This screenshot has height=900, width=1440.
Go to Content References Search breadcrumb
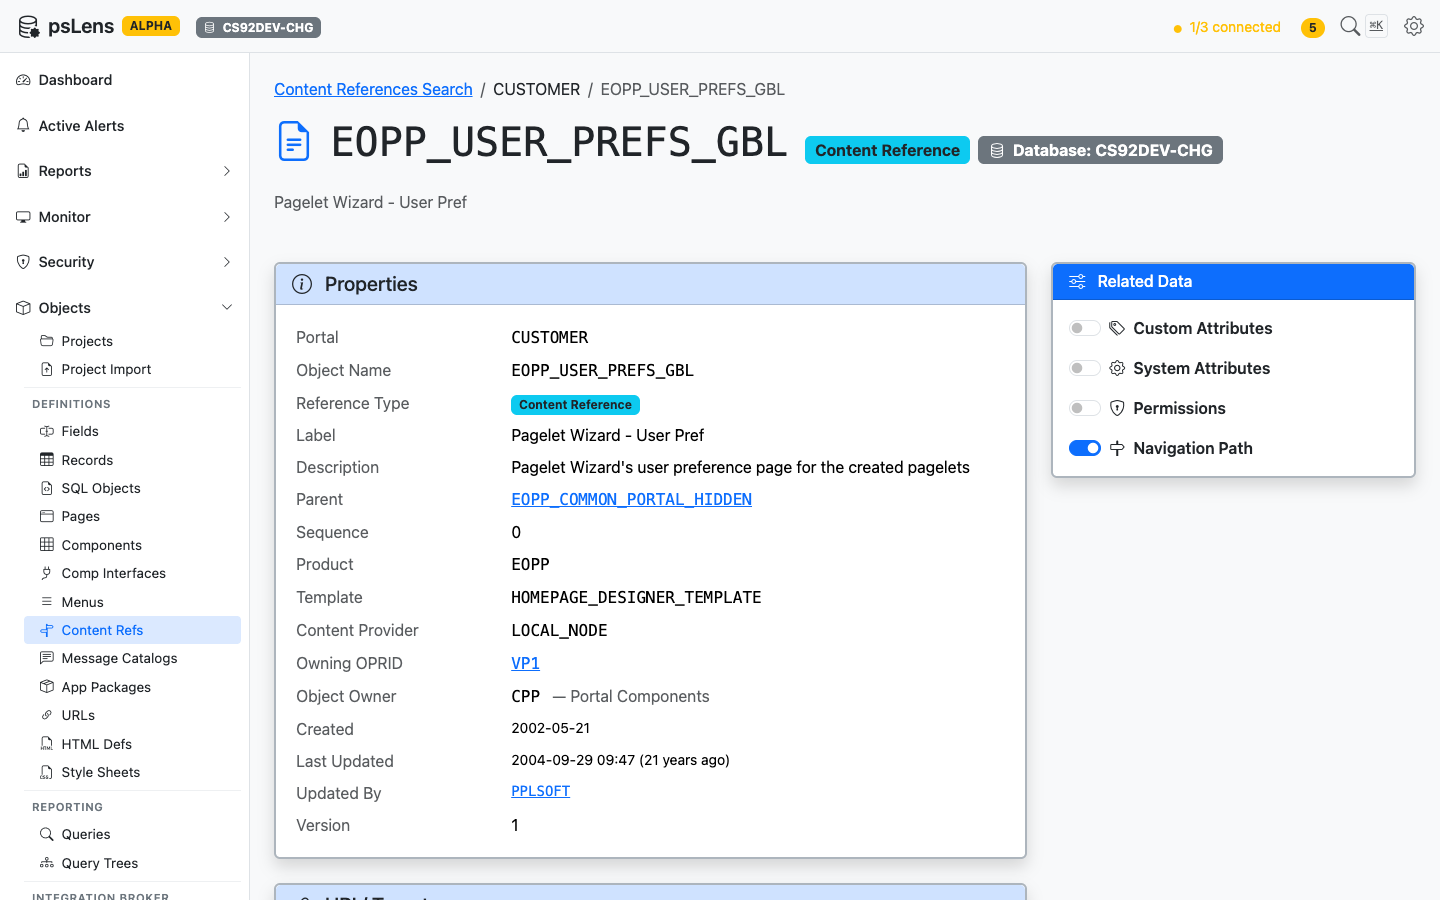tap(373, 89)
